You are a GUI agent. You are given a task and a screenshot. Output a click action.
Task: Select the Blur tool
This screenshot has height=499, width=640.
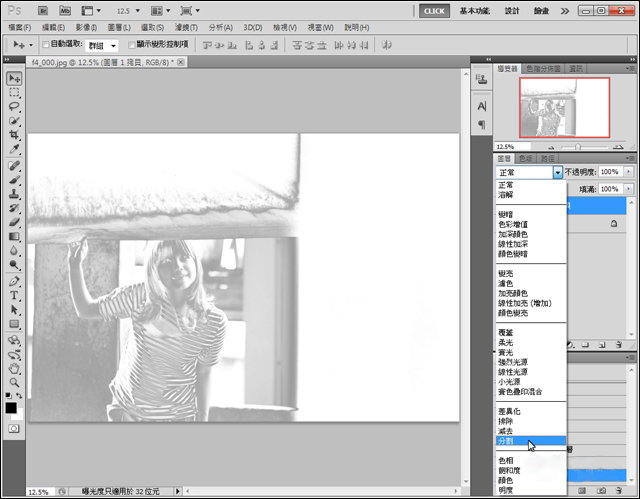[x=14, y=251]
